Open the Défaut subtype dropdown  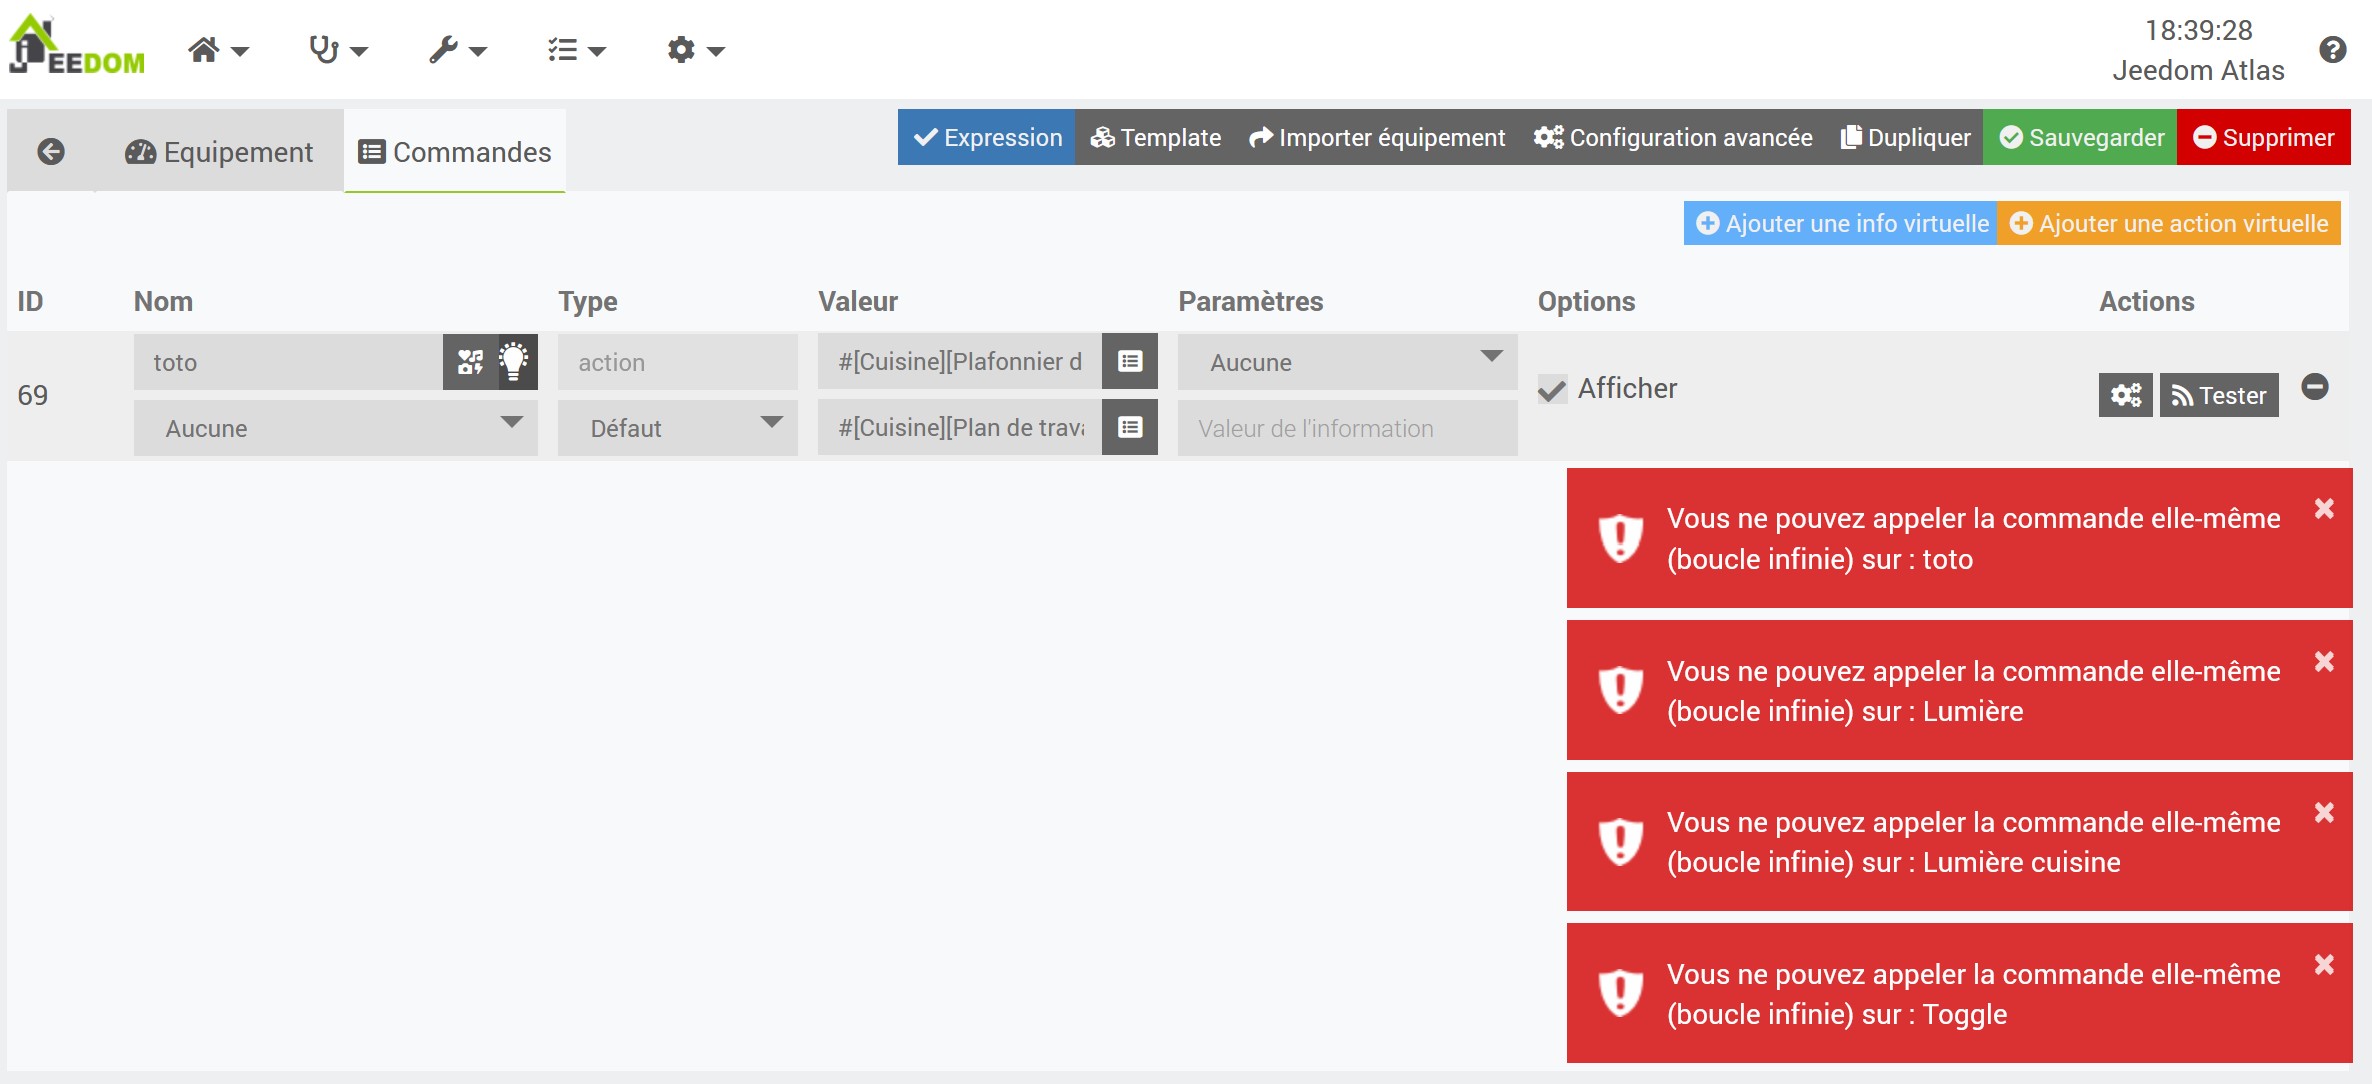click(677, 428)
